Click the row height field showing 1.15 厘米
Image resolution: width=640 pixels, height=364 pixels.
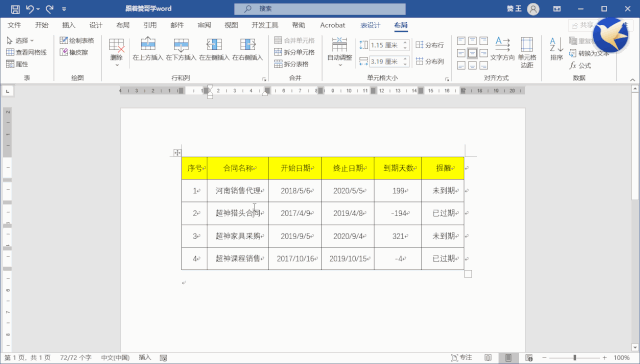[385, 45]
